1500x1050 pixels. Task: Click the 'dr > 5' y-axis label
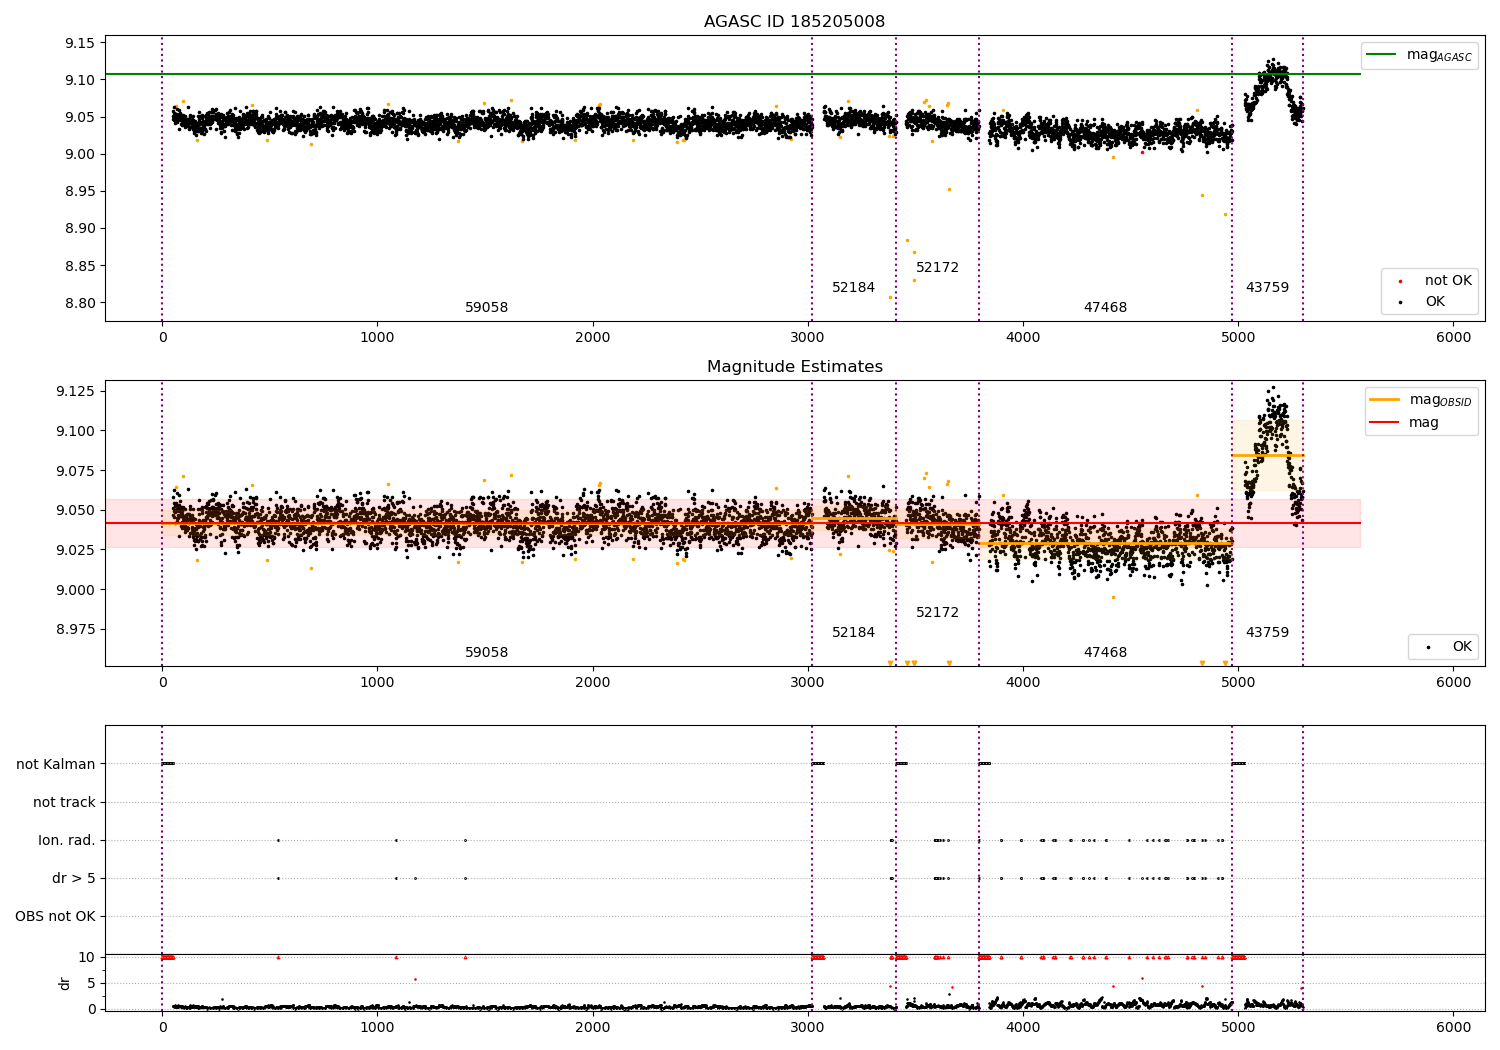74,878
